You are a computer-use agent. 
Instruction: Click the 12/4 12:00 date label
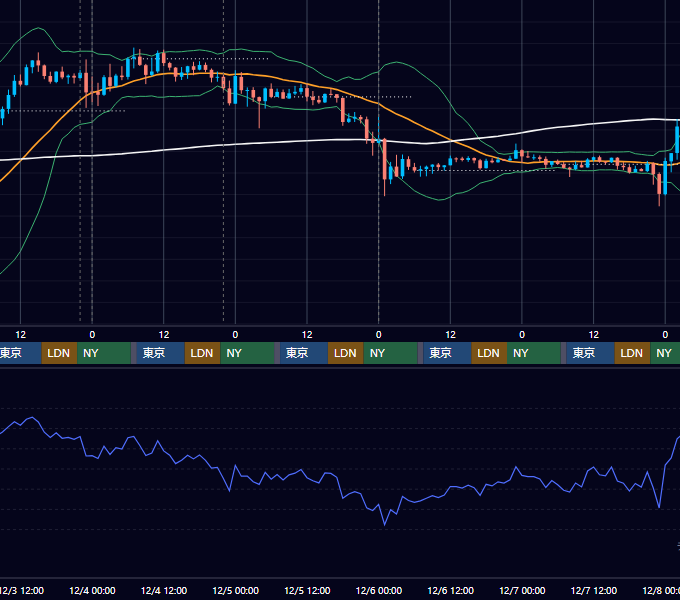164,590
